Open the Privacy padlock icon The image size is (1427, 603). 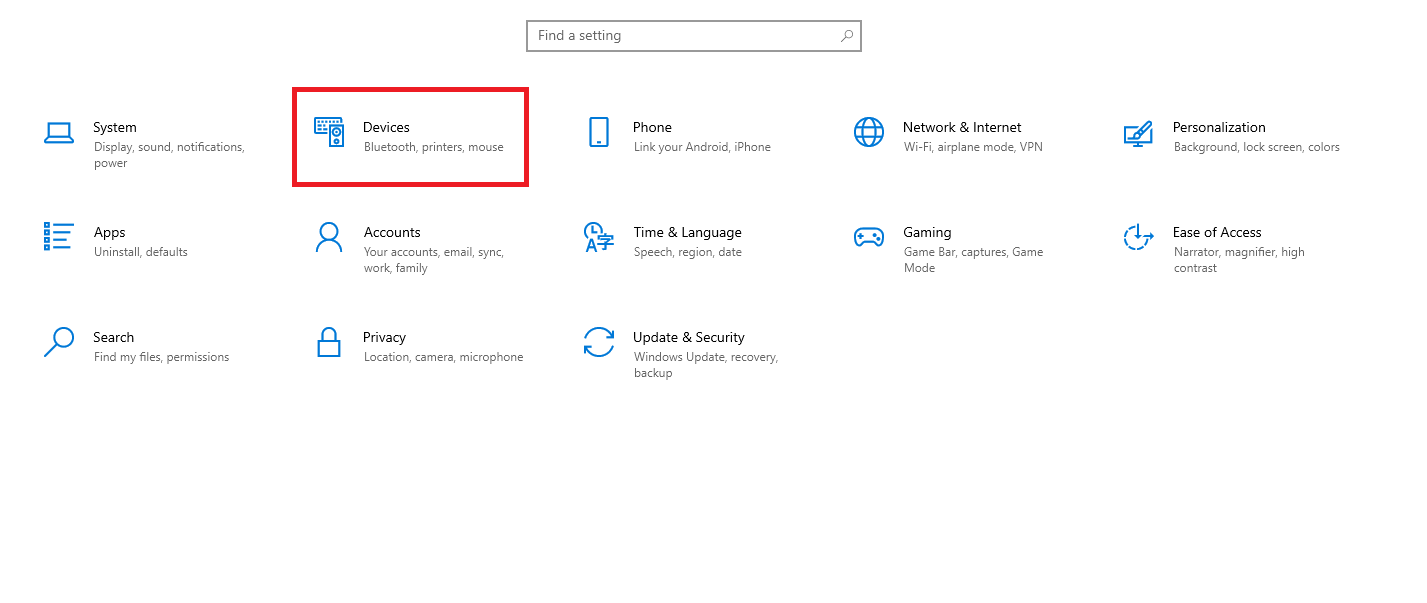329,342
